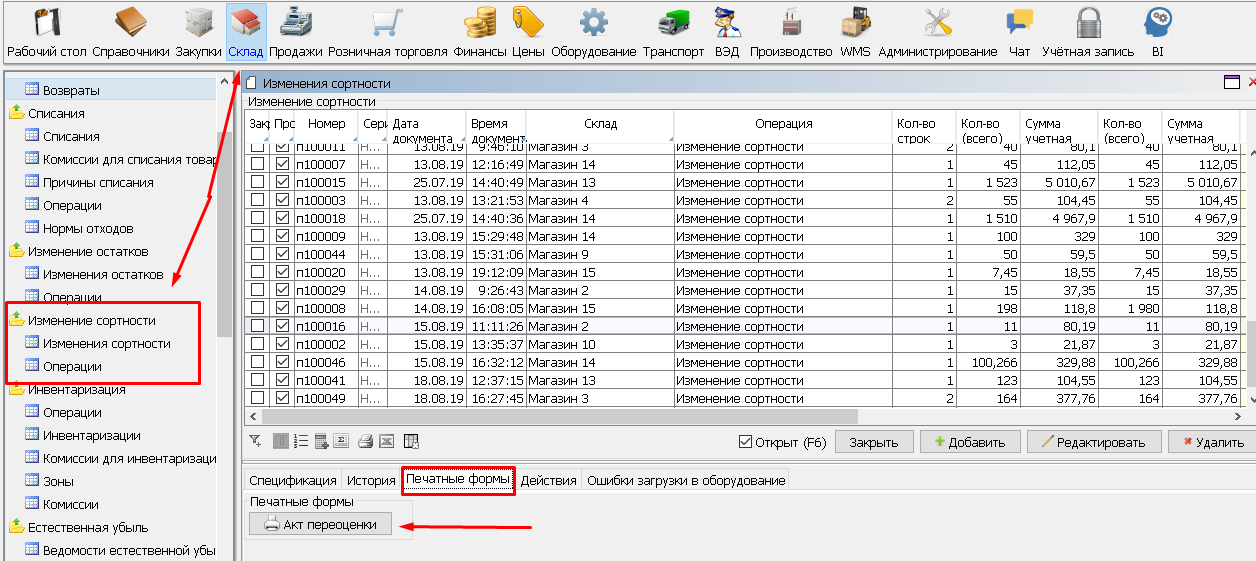Check the first checkbox for row п100007
This screenshot has height=561, width=1256.
tap(258, 165)
